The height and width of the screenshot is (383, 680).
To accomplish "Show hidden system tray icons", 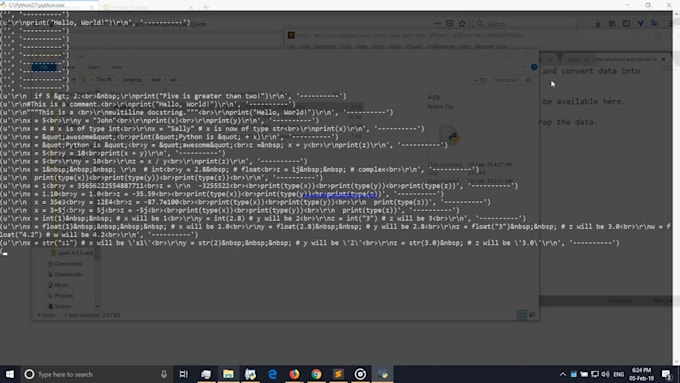I will 562,374.
